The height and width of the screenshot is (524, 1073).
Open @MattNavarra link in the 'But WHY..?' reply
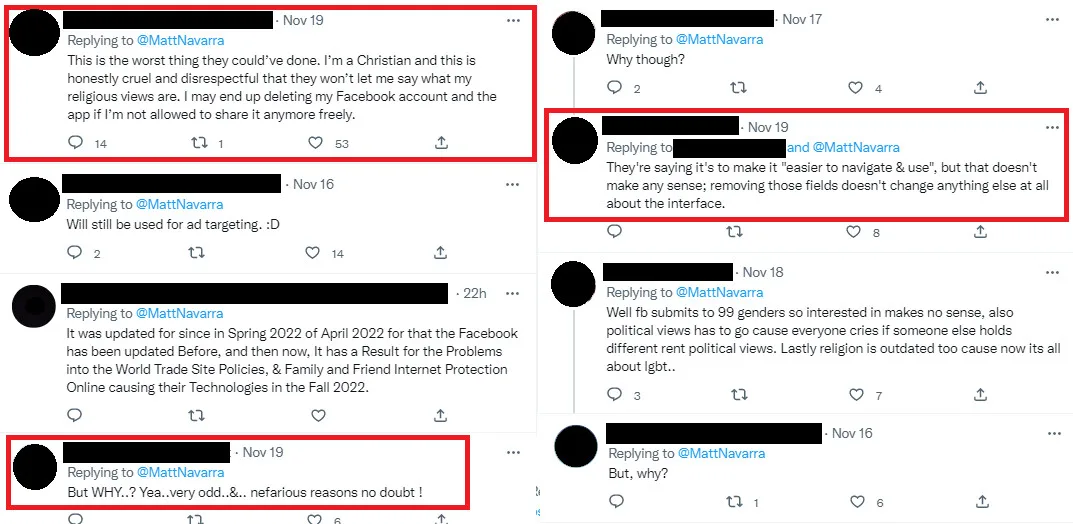(x=179, y=472)
